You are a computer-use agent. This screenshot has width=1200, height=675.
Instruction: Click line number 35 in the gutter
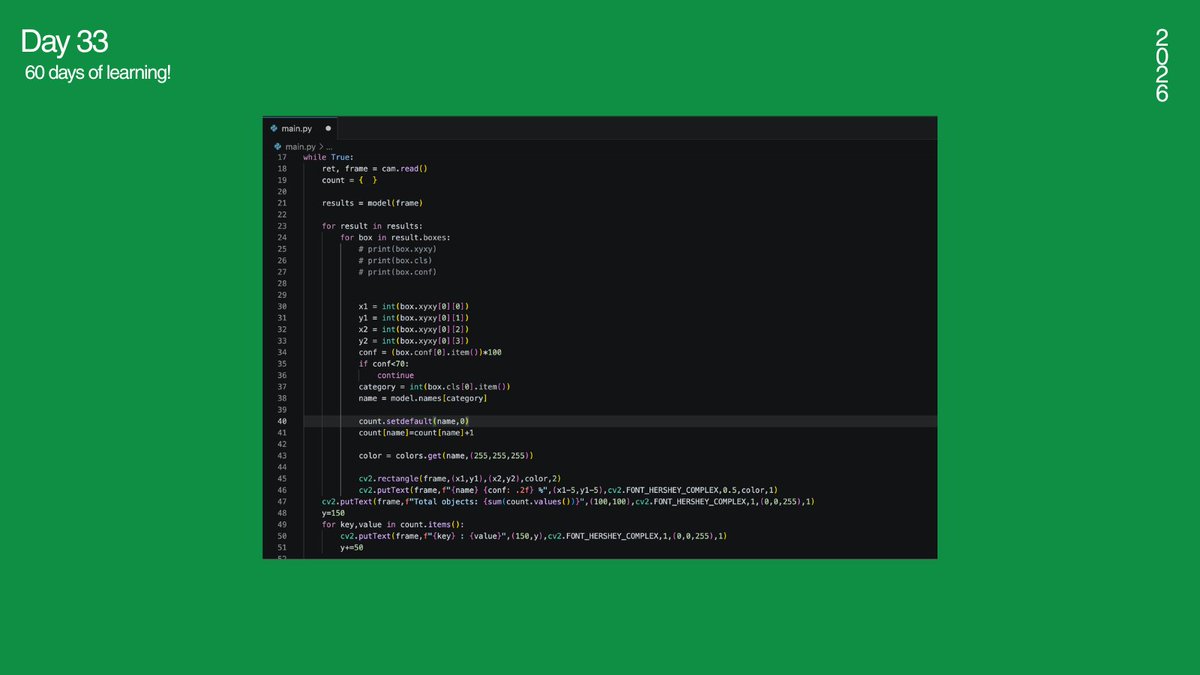pos(281,364)
